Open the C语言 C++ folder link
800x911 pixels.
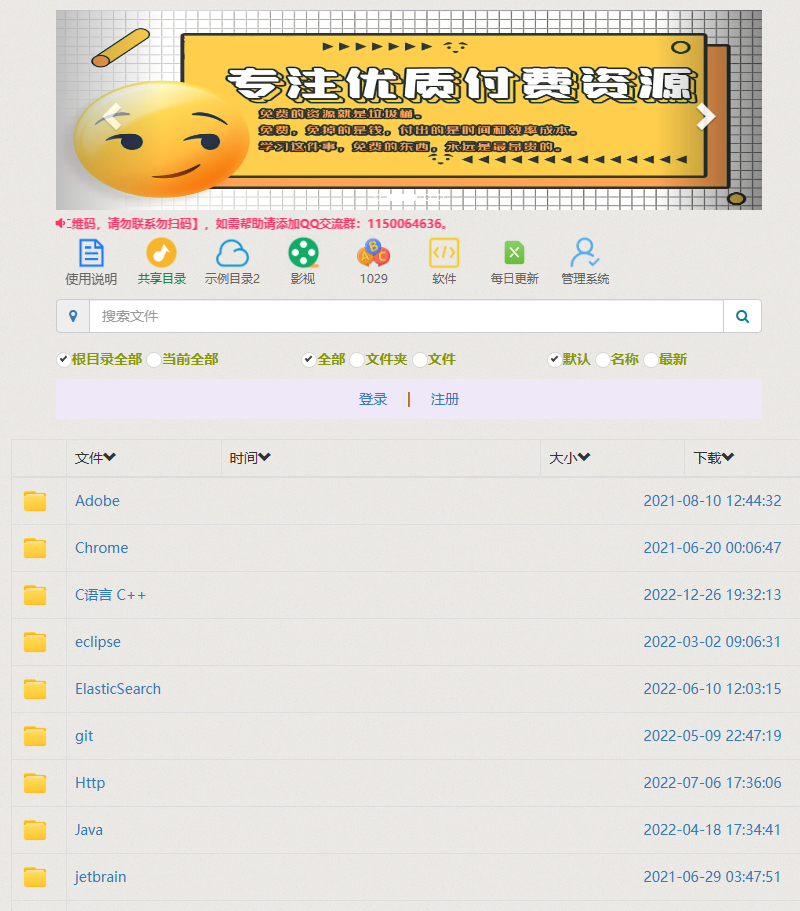point(110,595)
